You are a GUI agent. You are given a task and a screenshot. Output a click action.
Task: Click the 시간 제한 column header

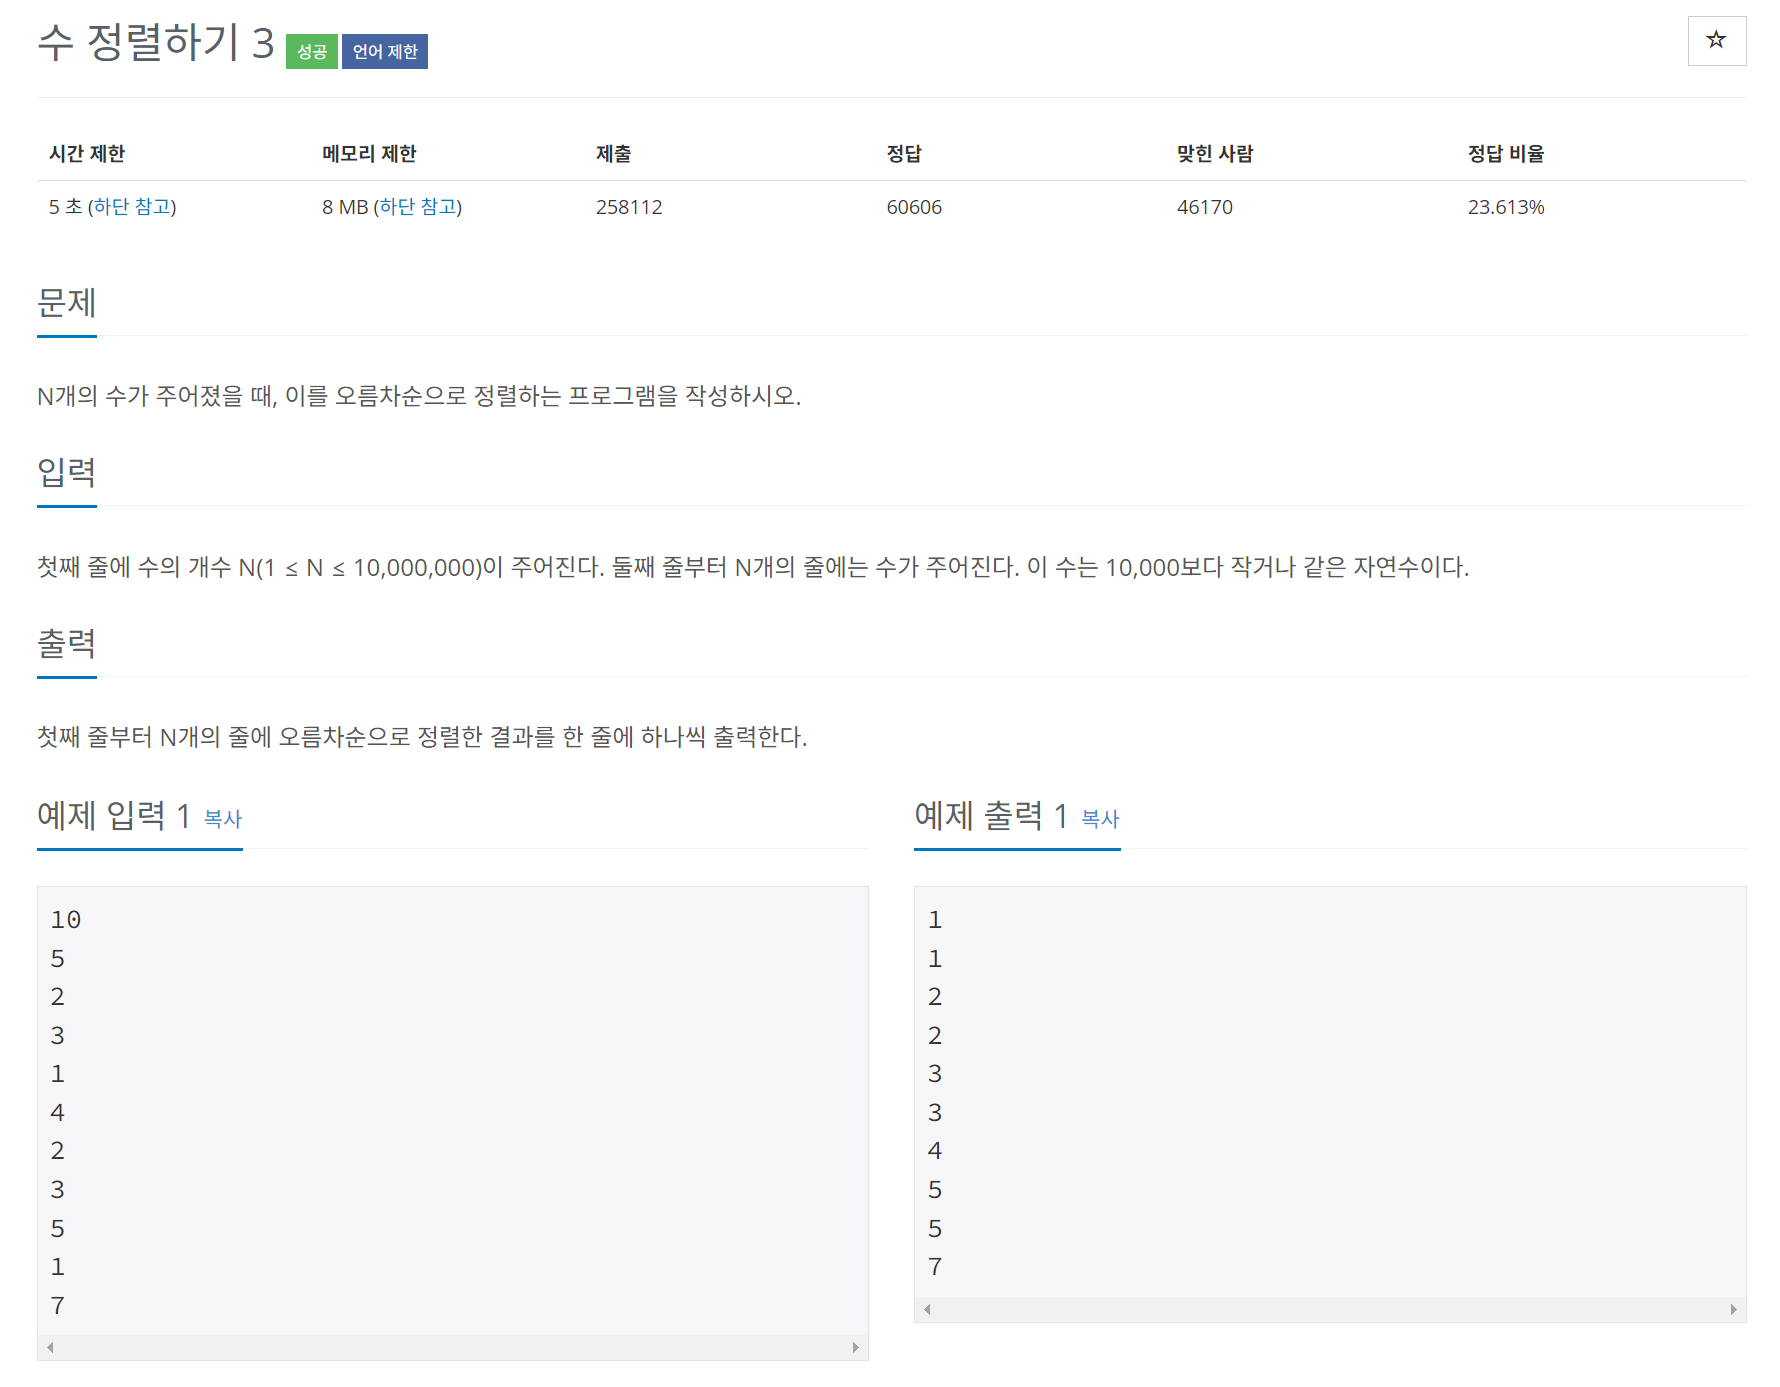pos(87,154)
